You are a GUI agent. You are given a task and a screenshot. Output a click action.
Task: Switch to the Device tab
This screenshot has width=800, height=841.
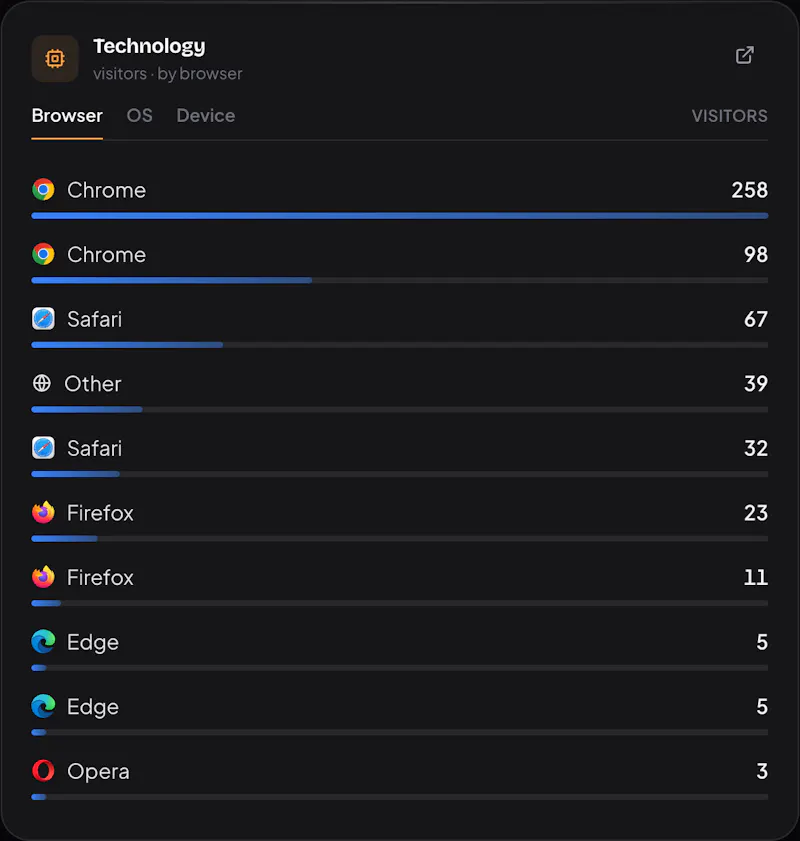point(206,115)
